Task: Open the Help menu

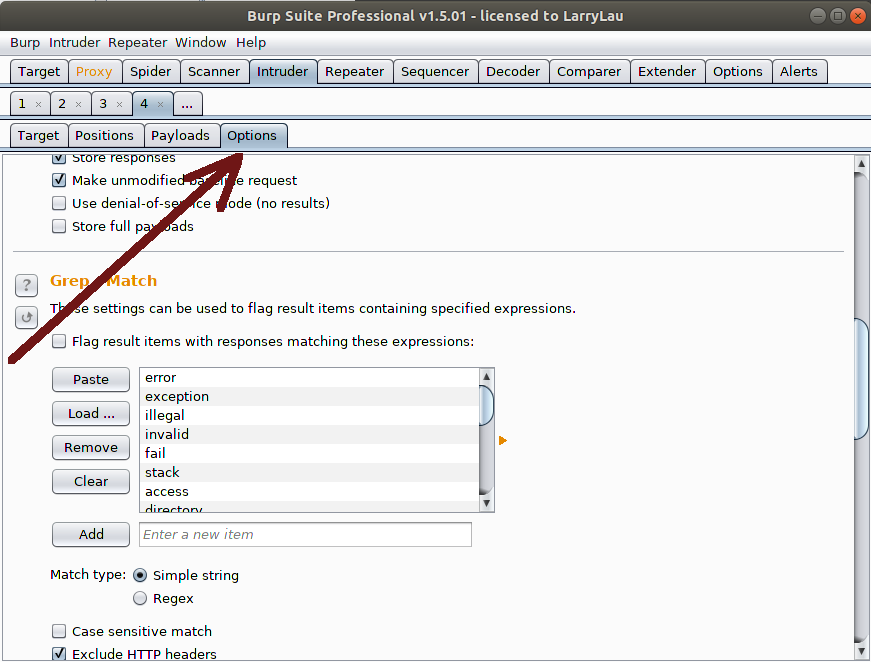Action: tap(251, 43)
